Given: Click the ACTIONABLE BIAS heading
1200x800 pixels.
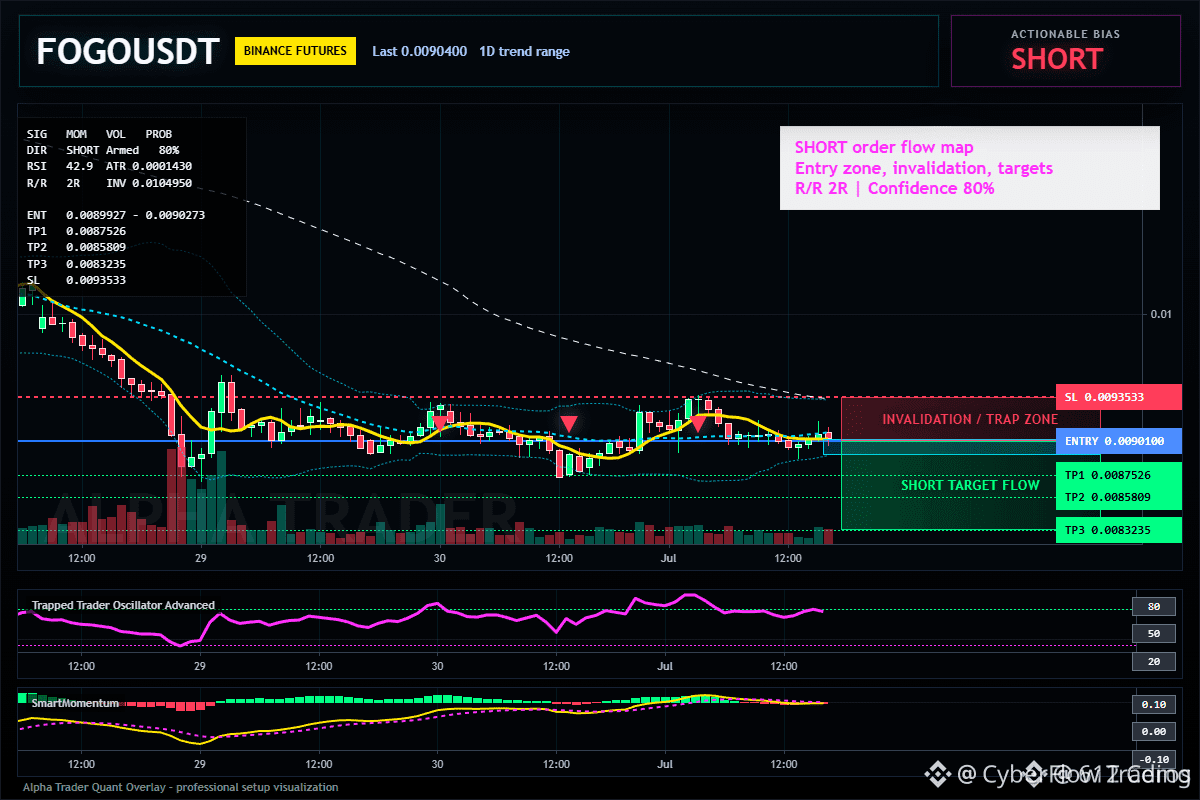Looking at the screenshot, I should click(1065, 34).
